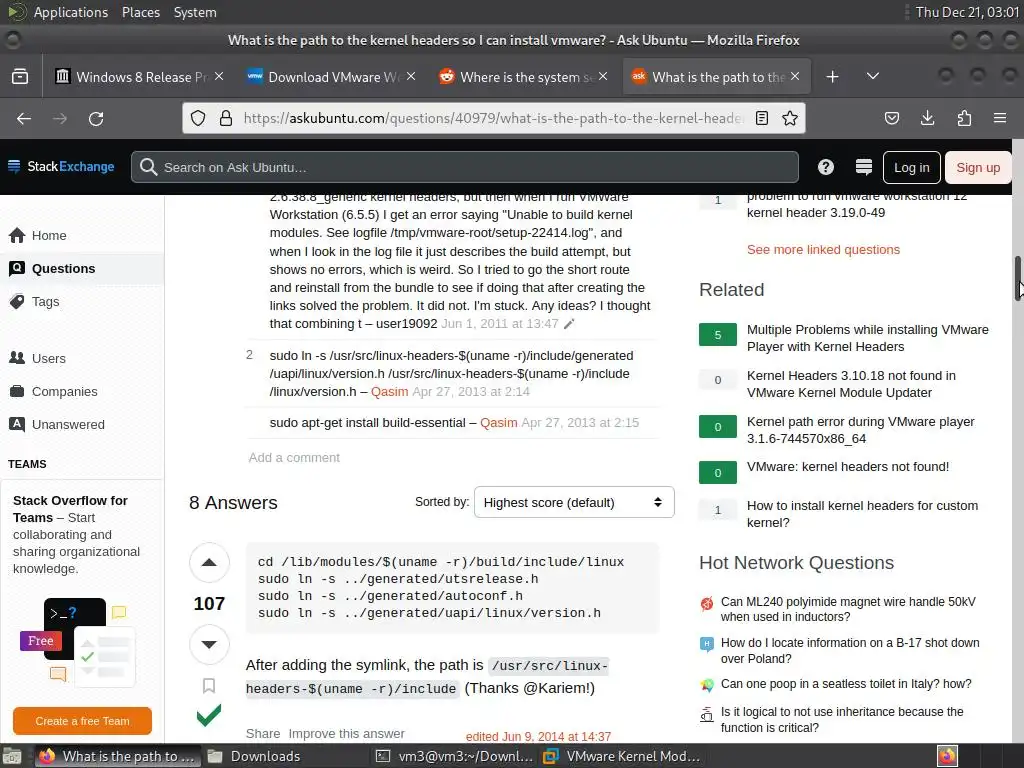
Task: Open VMware Kernel Module taskbar item
Action: pyautogui.click(x=621, y=756)
